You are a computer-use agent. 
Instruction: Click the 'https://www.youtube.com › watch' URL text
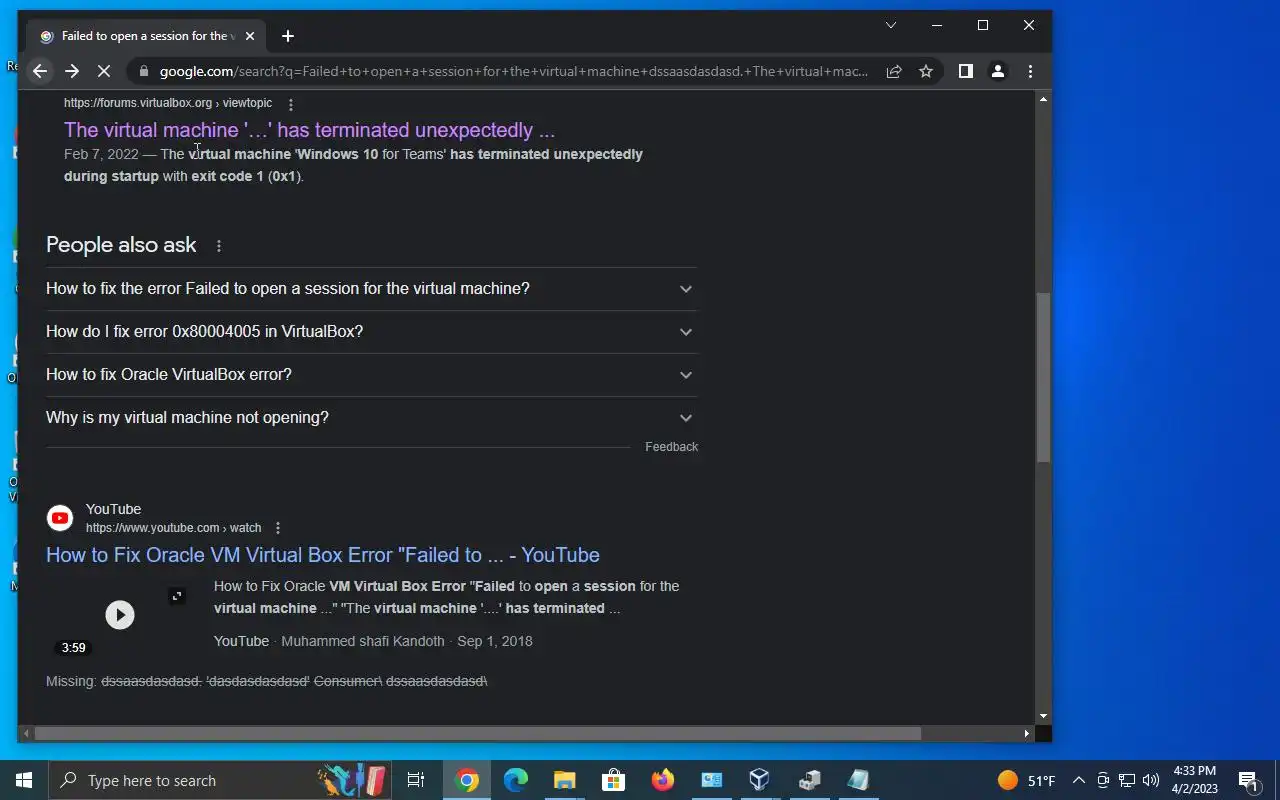coord(173,528)
